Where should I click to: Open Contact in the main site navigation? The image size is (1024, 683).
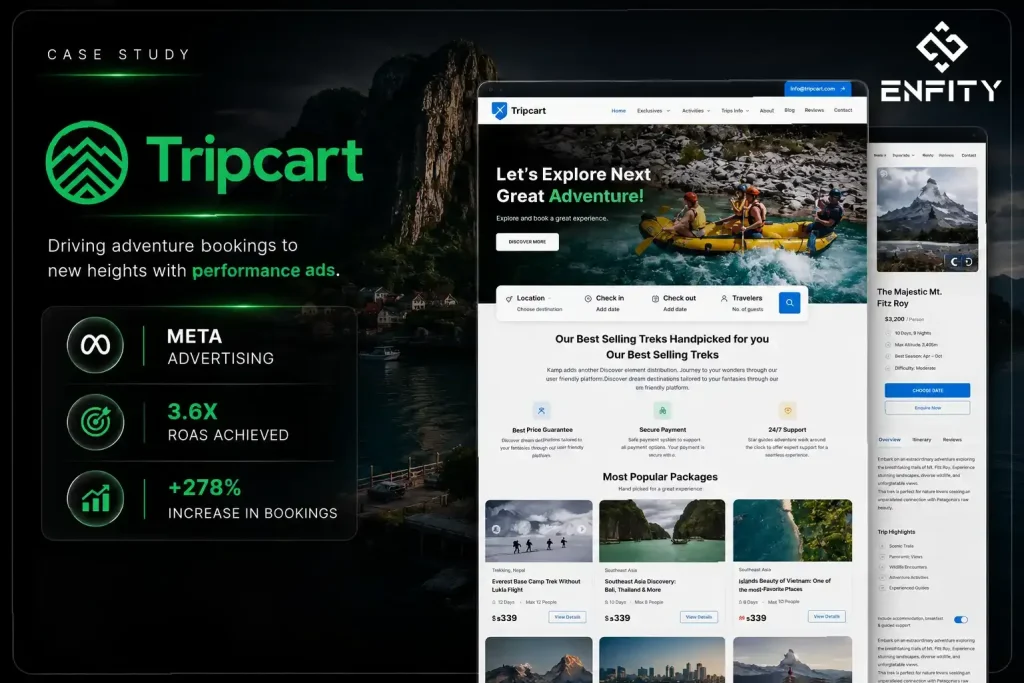[843, 110]
